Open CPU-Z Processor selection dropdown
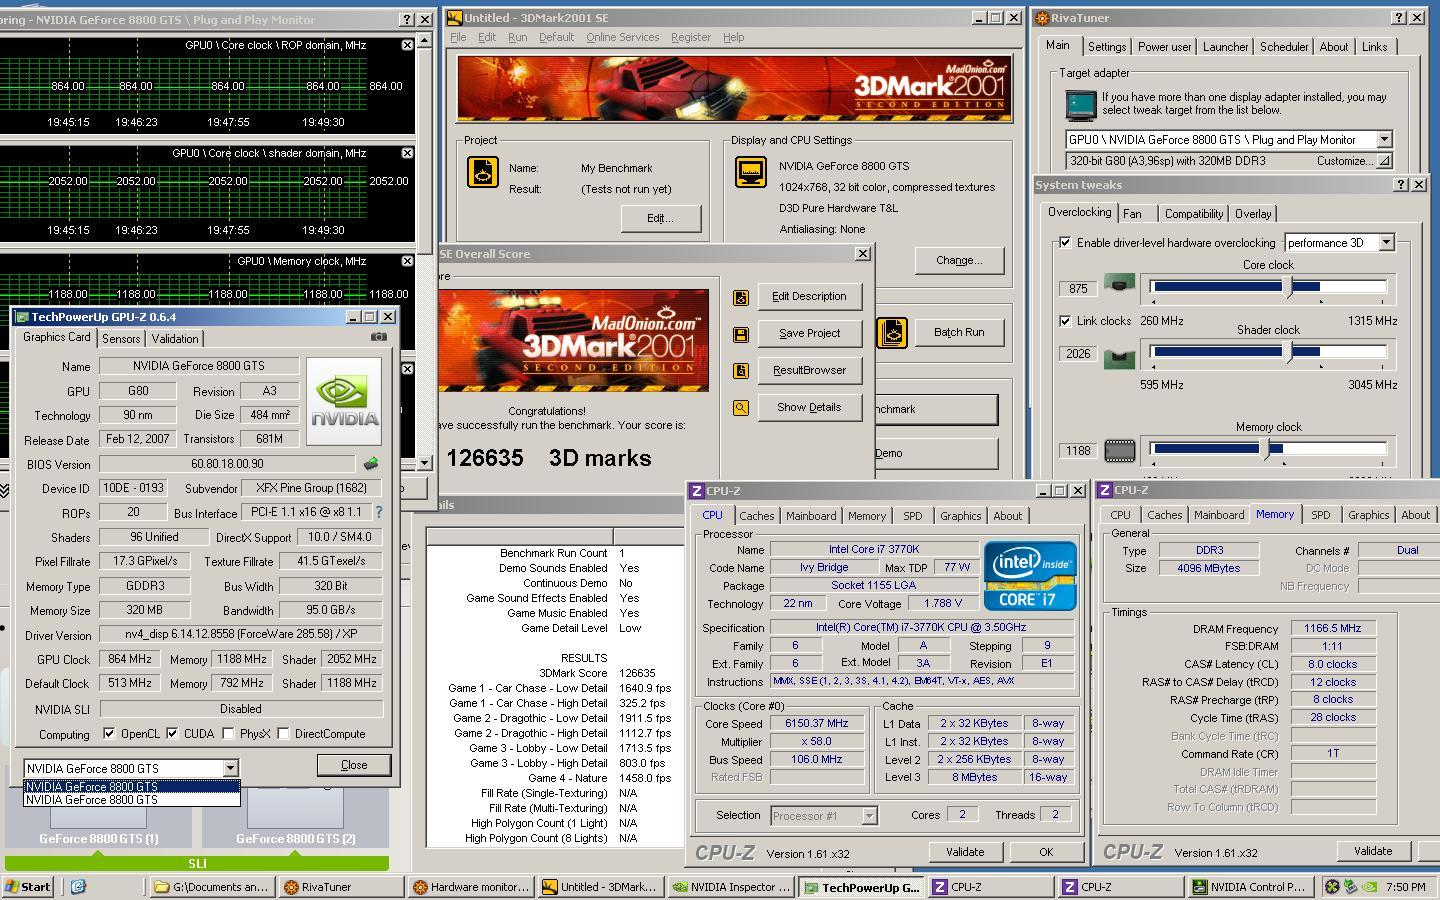The image size is (1440, 900). (869, 816)
